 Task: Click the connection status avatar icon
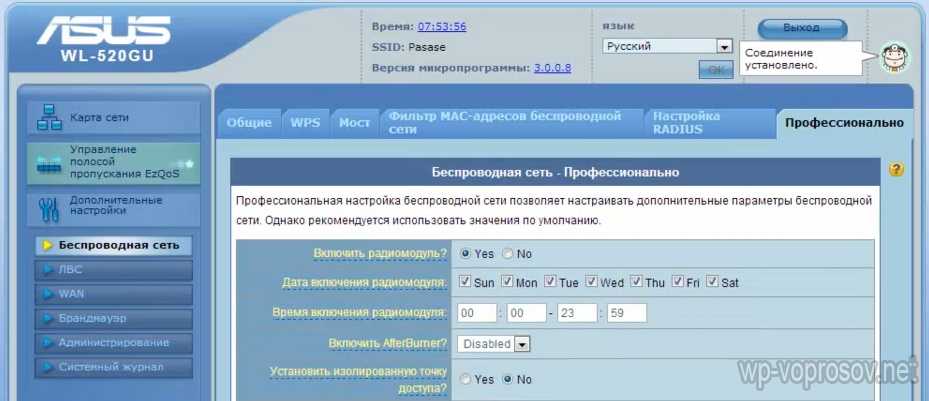(893, 58)
